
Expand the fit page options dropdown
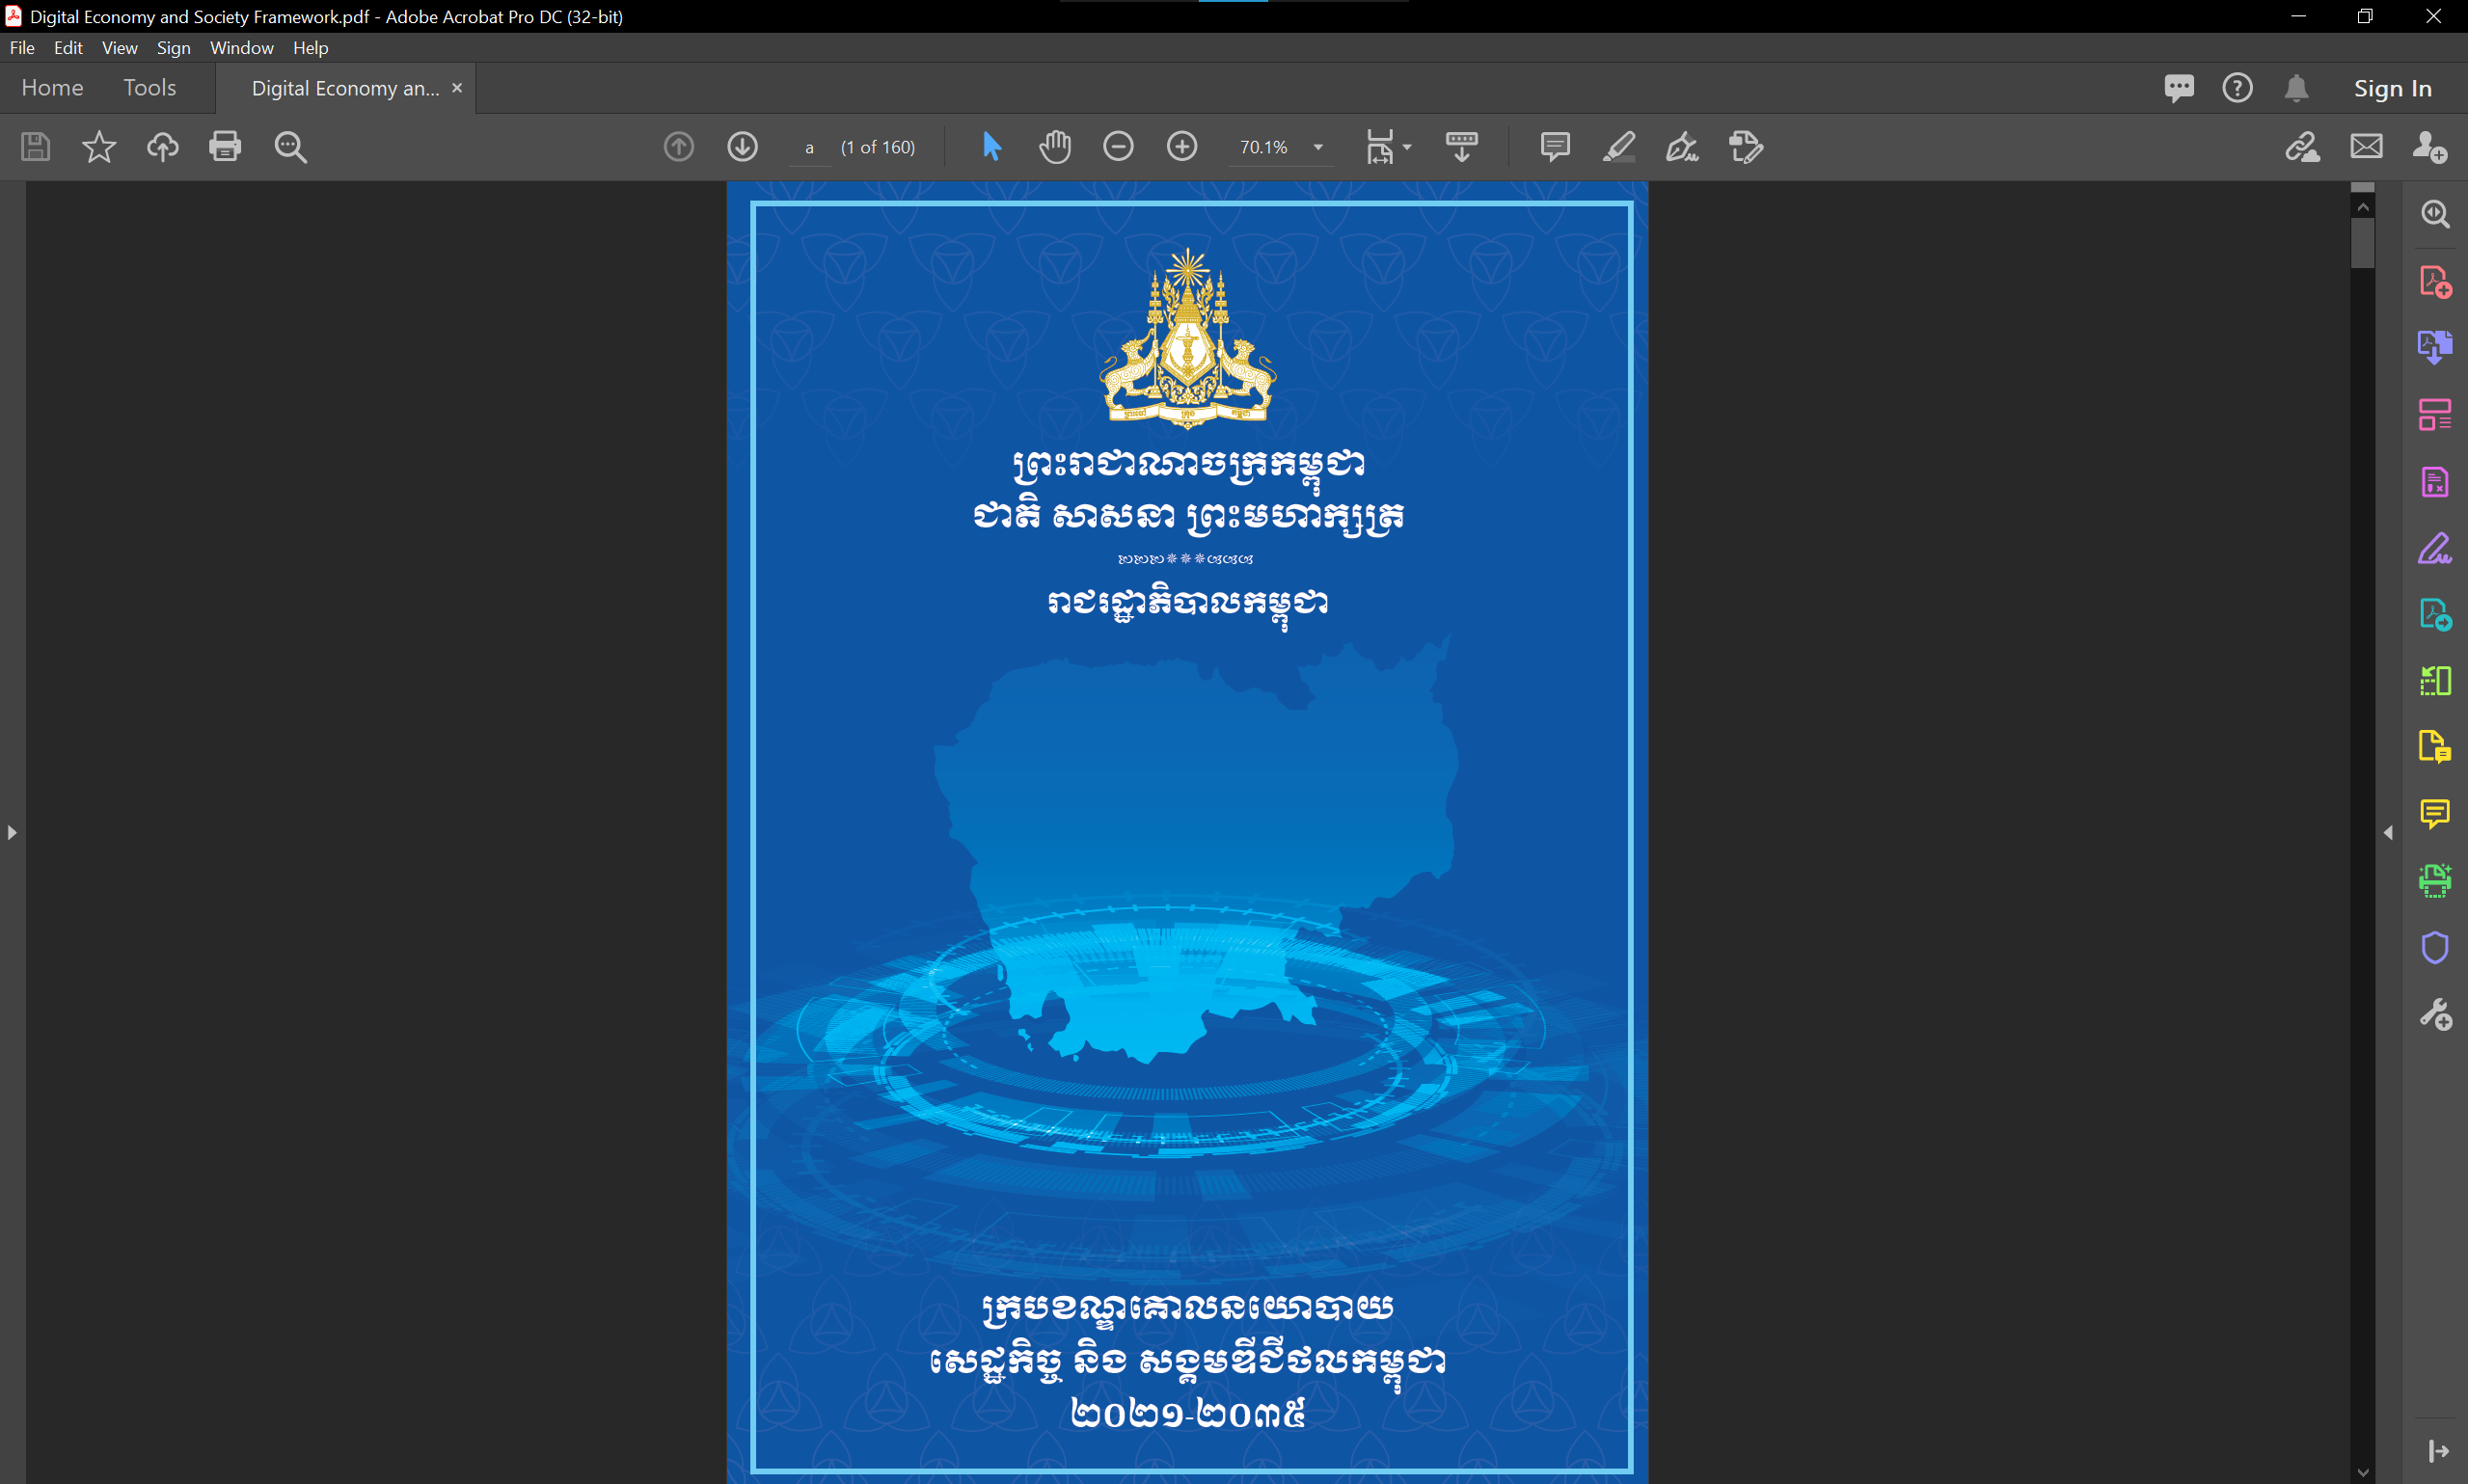[1407, 147]
